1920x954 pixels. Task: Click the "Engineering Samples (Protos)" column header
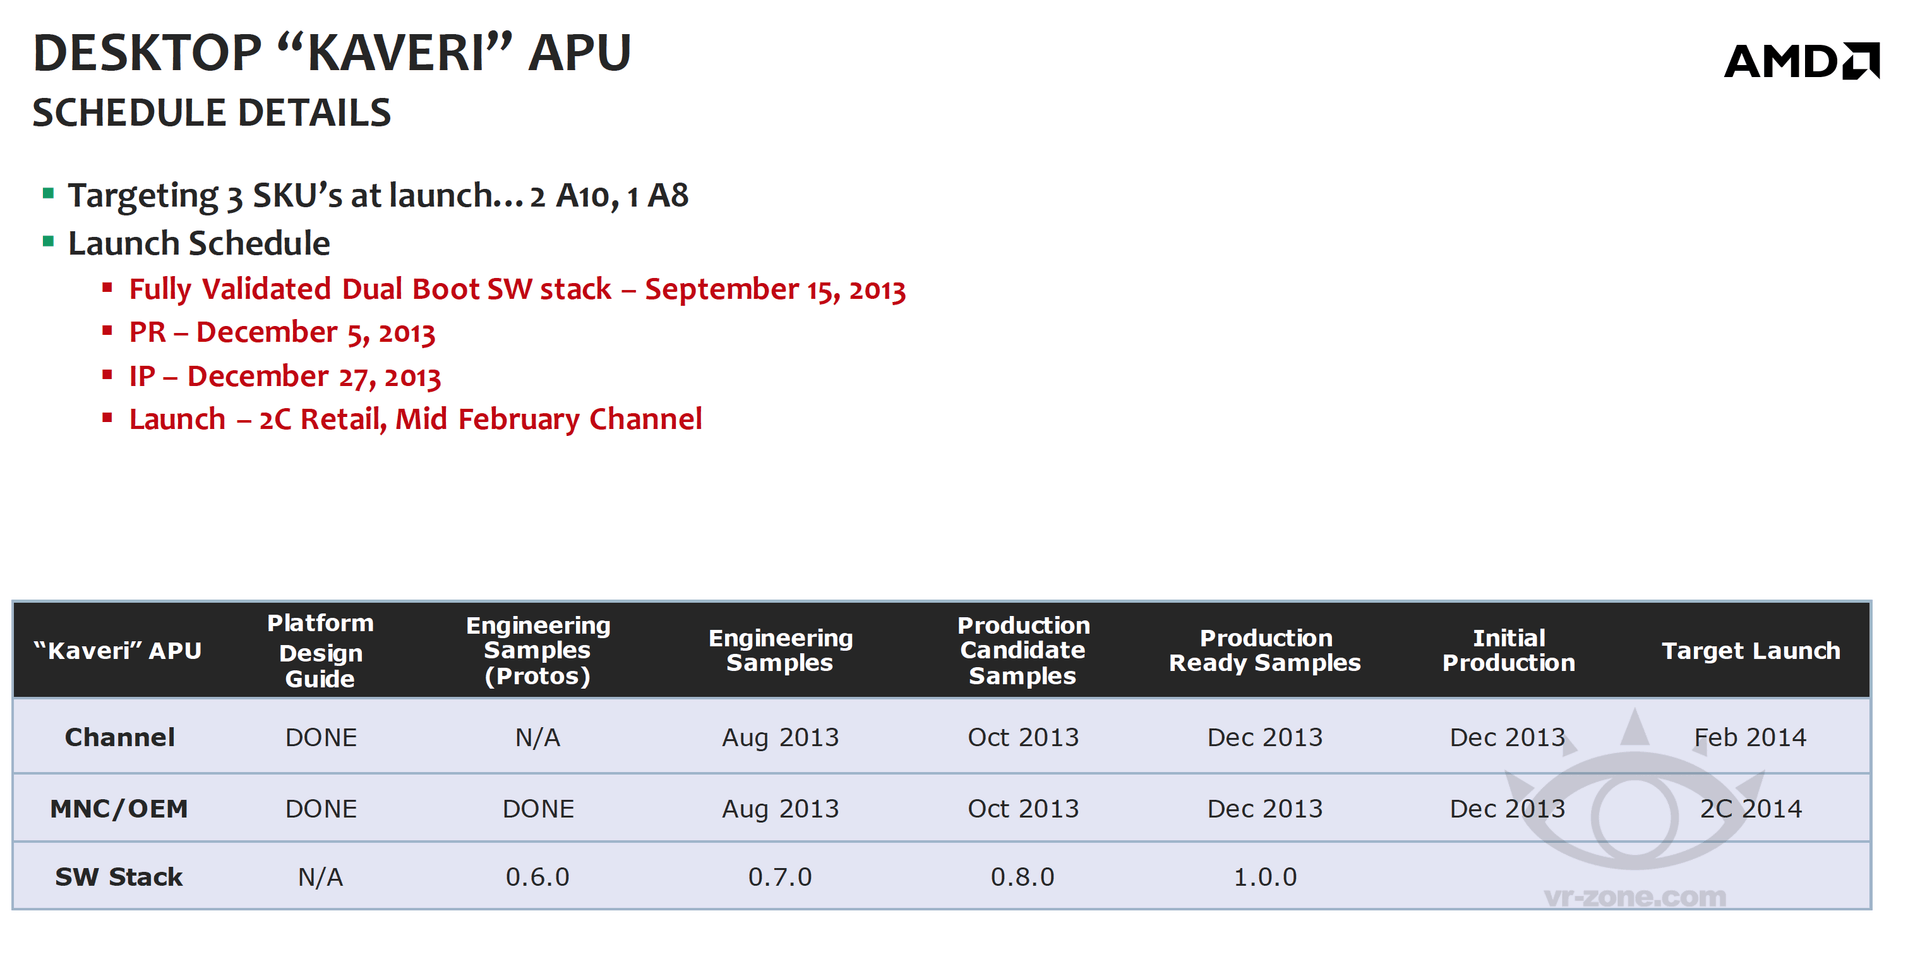point(538,651)
